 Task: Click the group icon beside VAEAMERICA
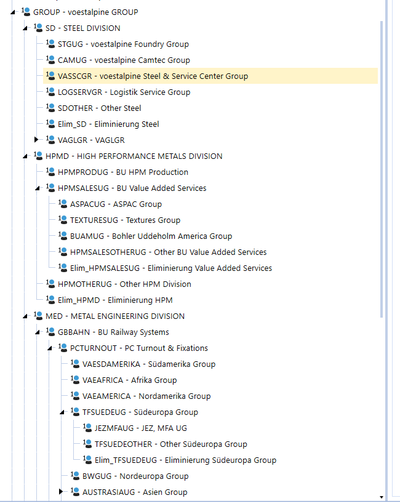(x=75, y=396)
